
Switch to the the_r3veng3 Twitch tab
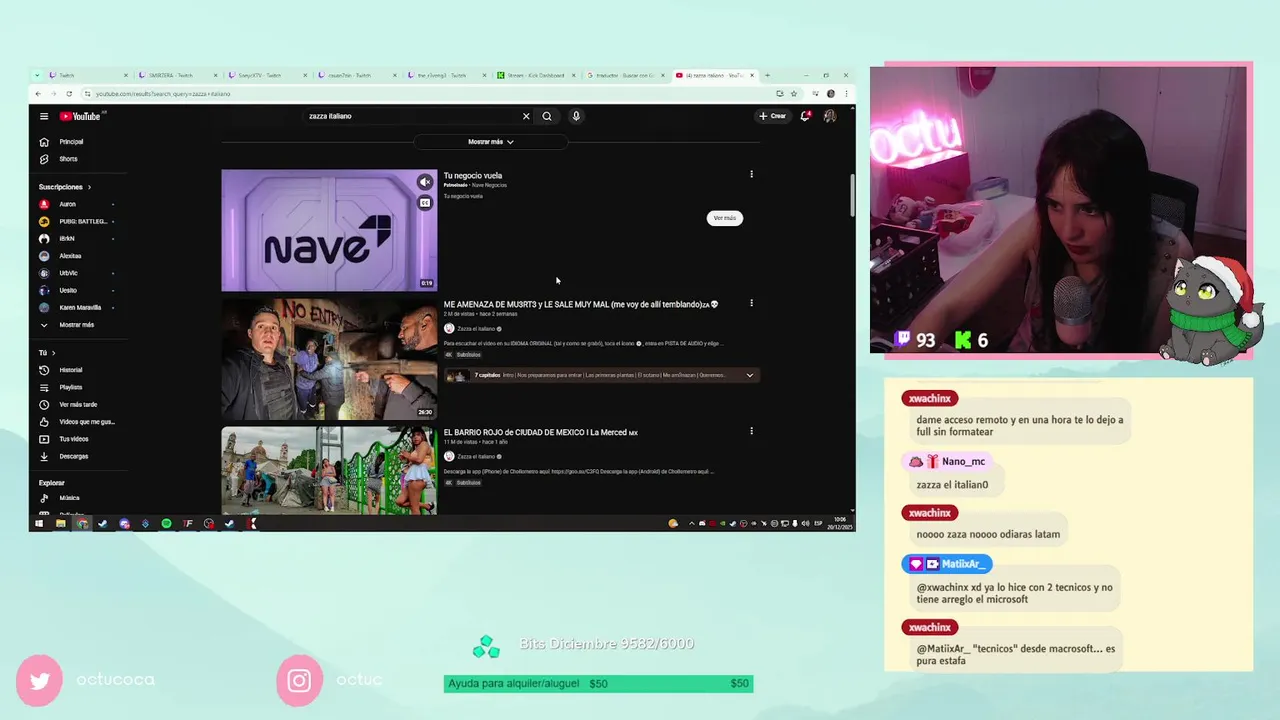[446, 75]
